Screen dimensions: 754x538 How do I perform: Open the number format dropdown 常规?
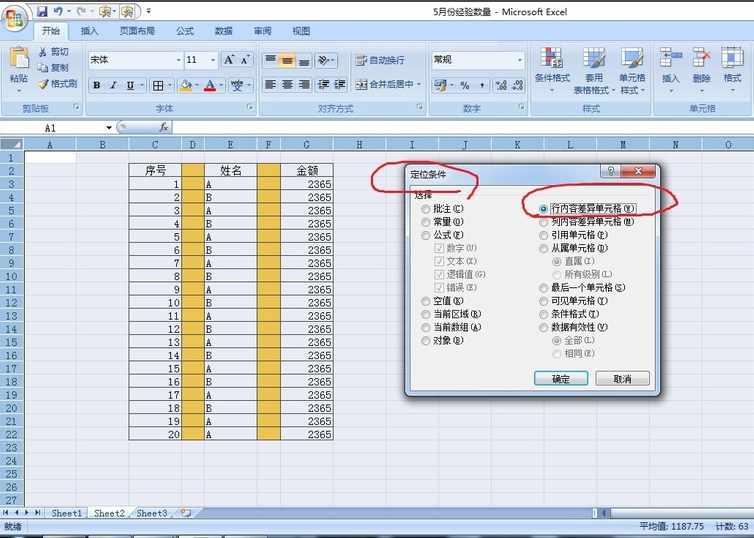pos(519,60)
